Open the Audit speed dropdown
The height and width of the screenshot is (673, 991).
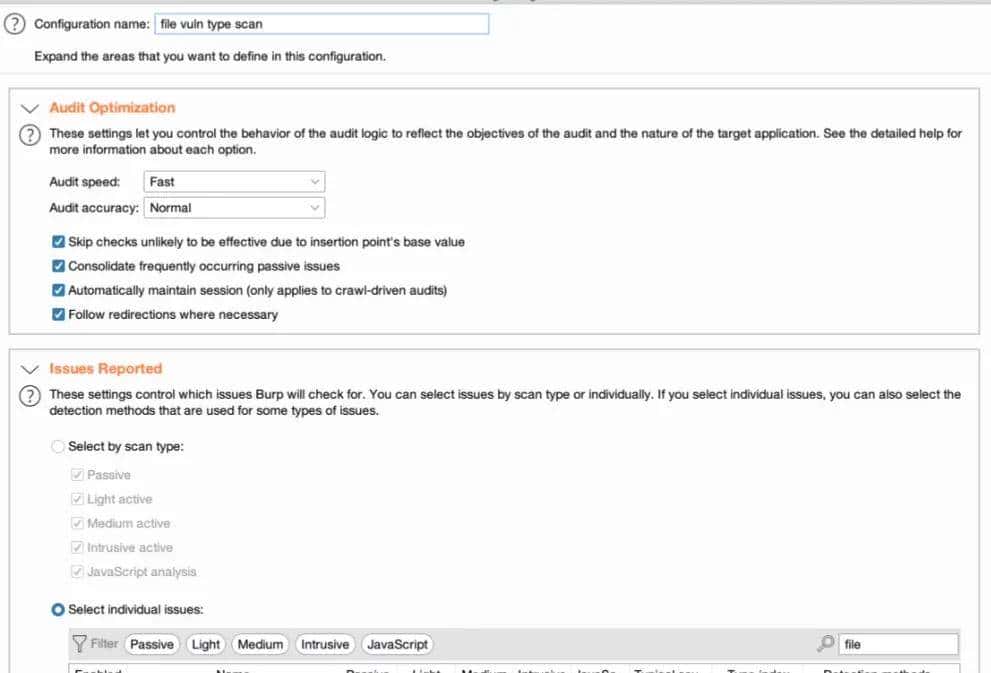tap(235, 182)
